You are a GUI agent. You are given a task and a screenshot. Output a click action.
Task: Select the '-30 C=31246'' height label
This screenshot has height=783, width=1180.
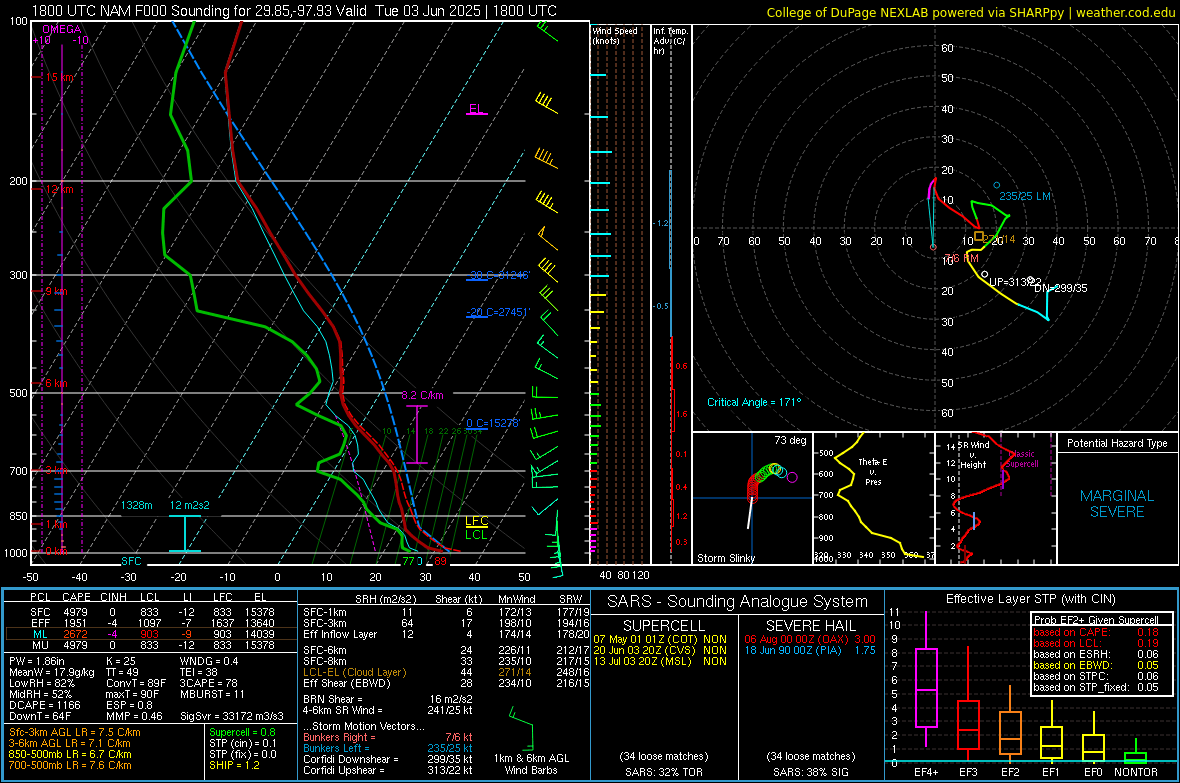coord(498,276)
